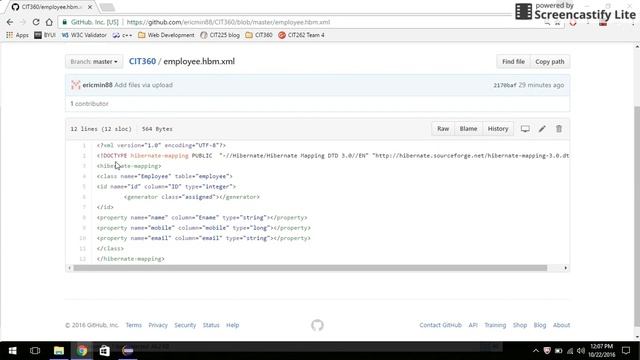Open the Branch: master dropdown
The width and height of the screenshot is (640, 360).
pos(94,62)
